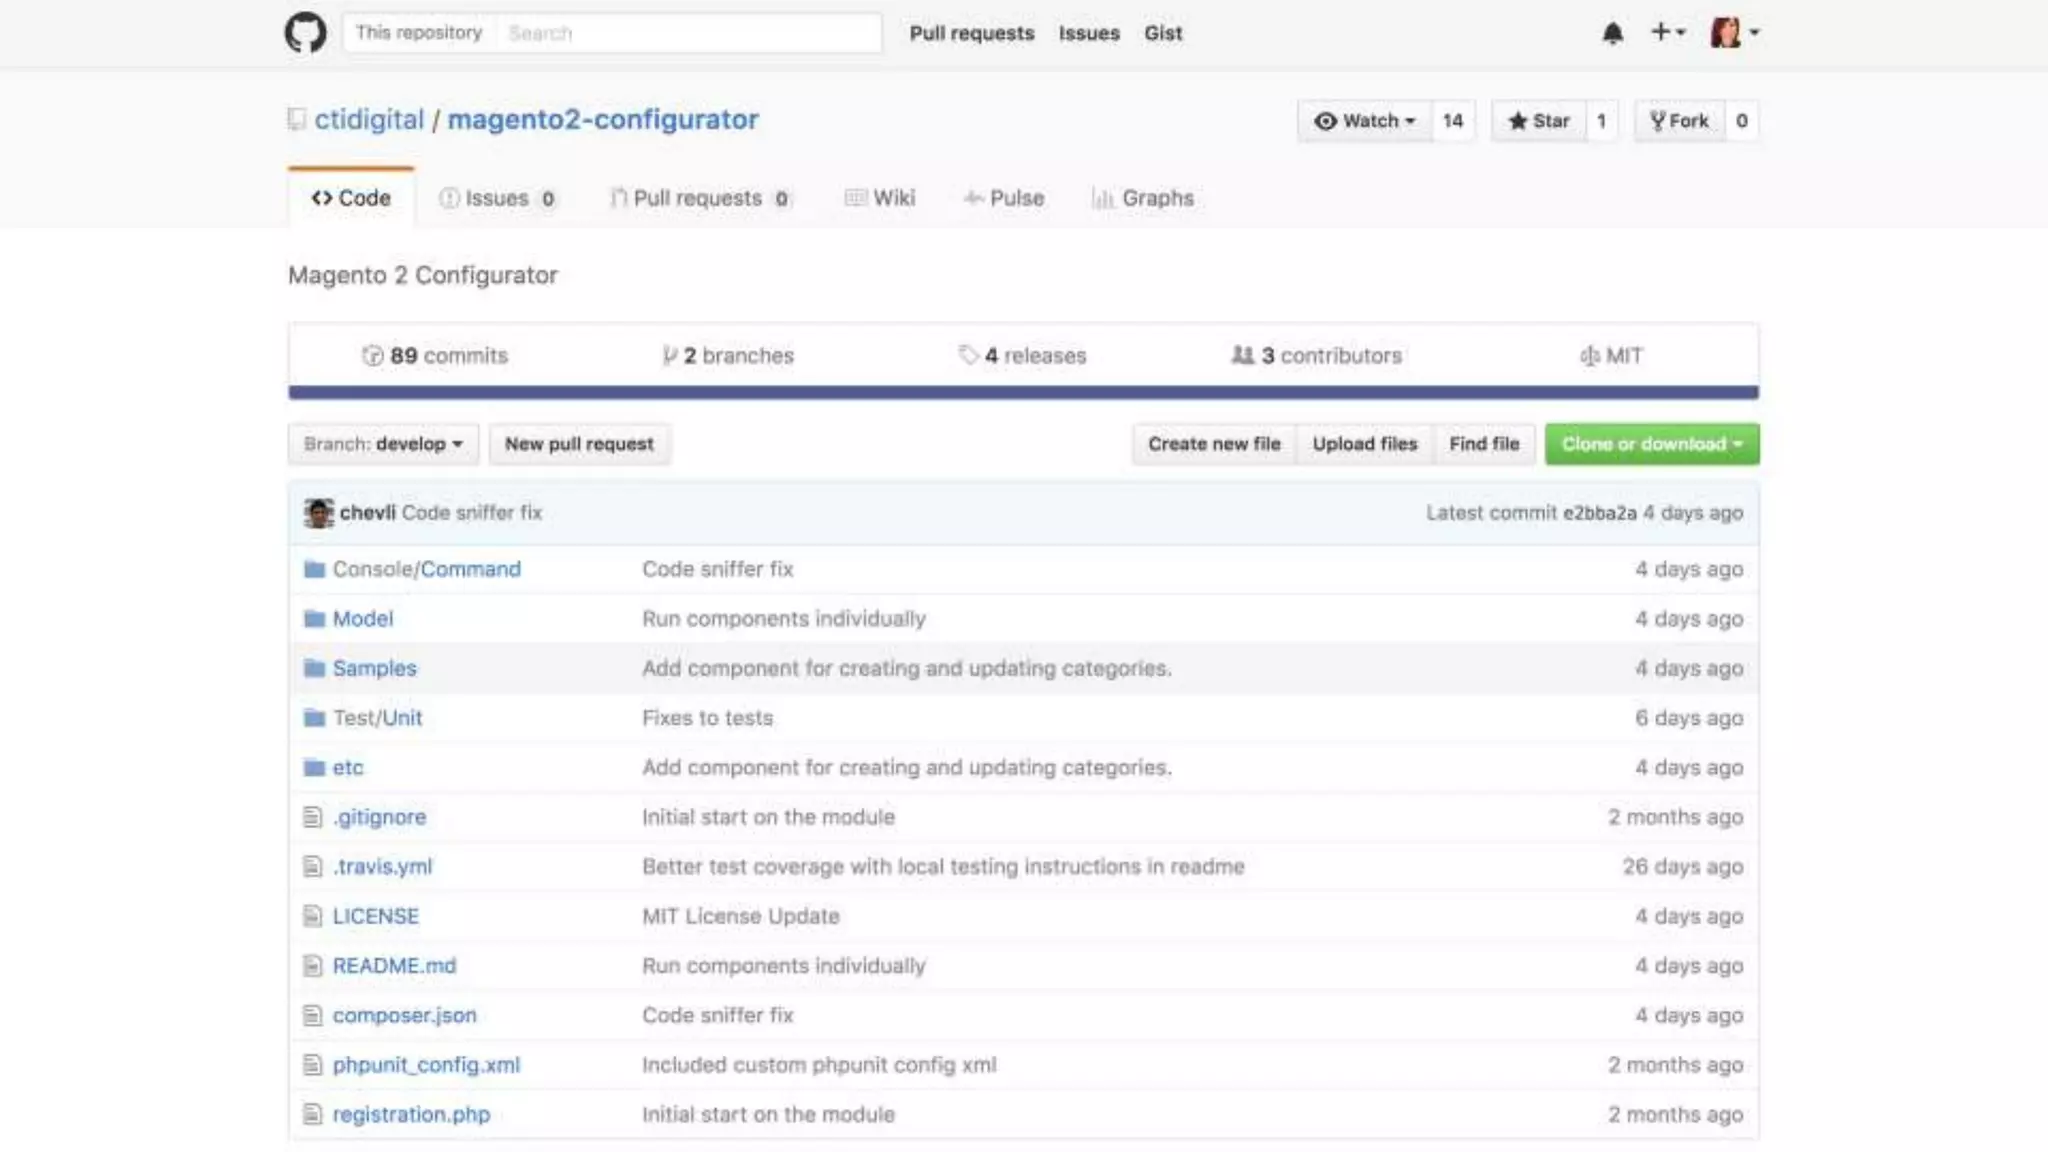Click the Samples folder icon
This screenshot has width=2048, height=1152.
coord(314,668)
